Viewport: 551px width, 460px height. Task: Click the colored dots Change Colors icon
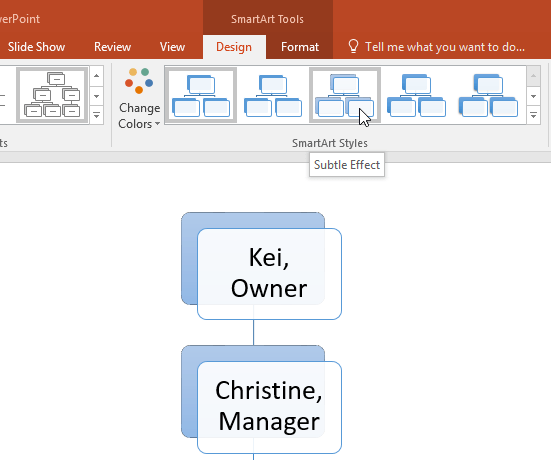139,81
